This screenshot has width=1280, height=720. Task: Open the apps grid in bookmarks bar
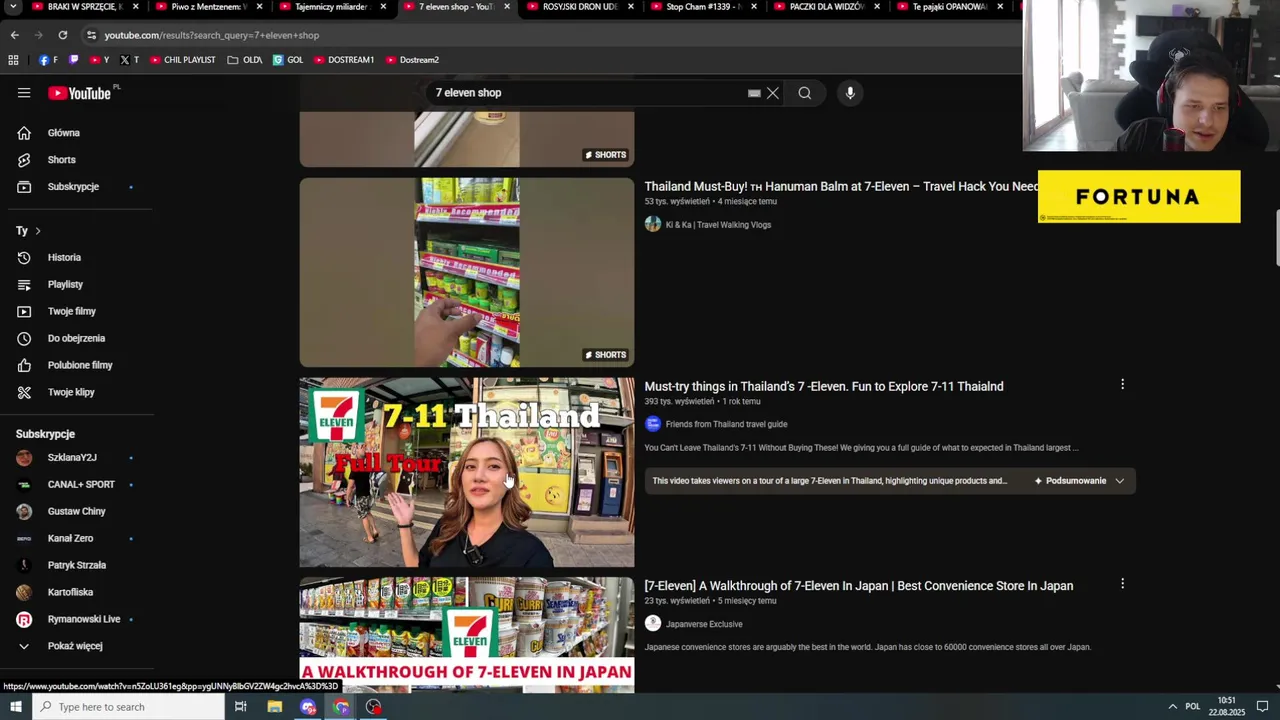(x=13, y=60)
